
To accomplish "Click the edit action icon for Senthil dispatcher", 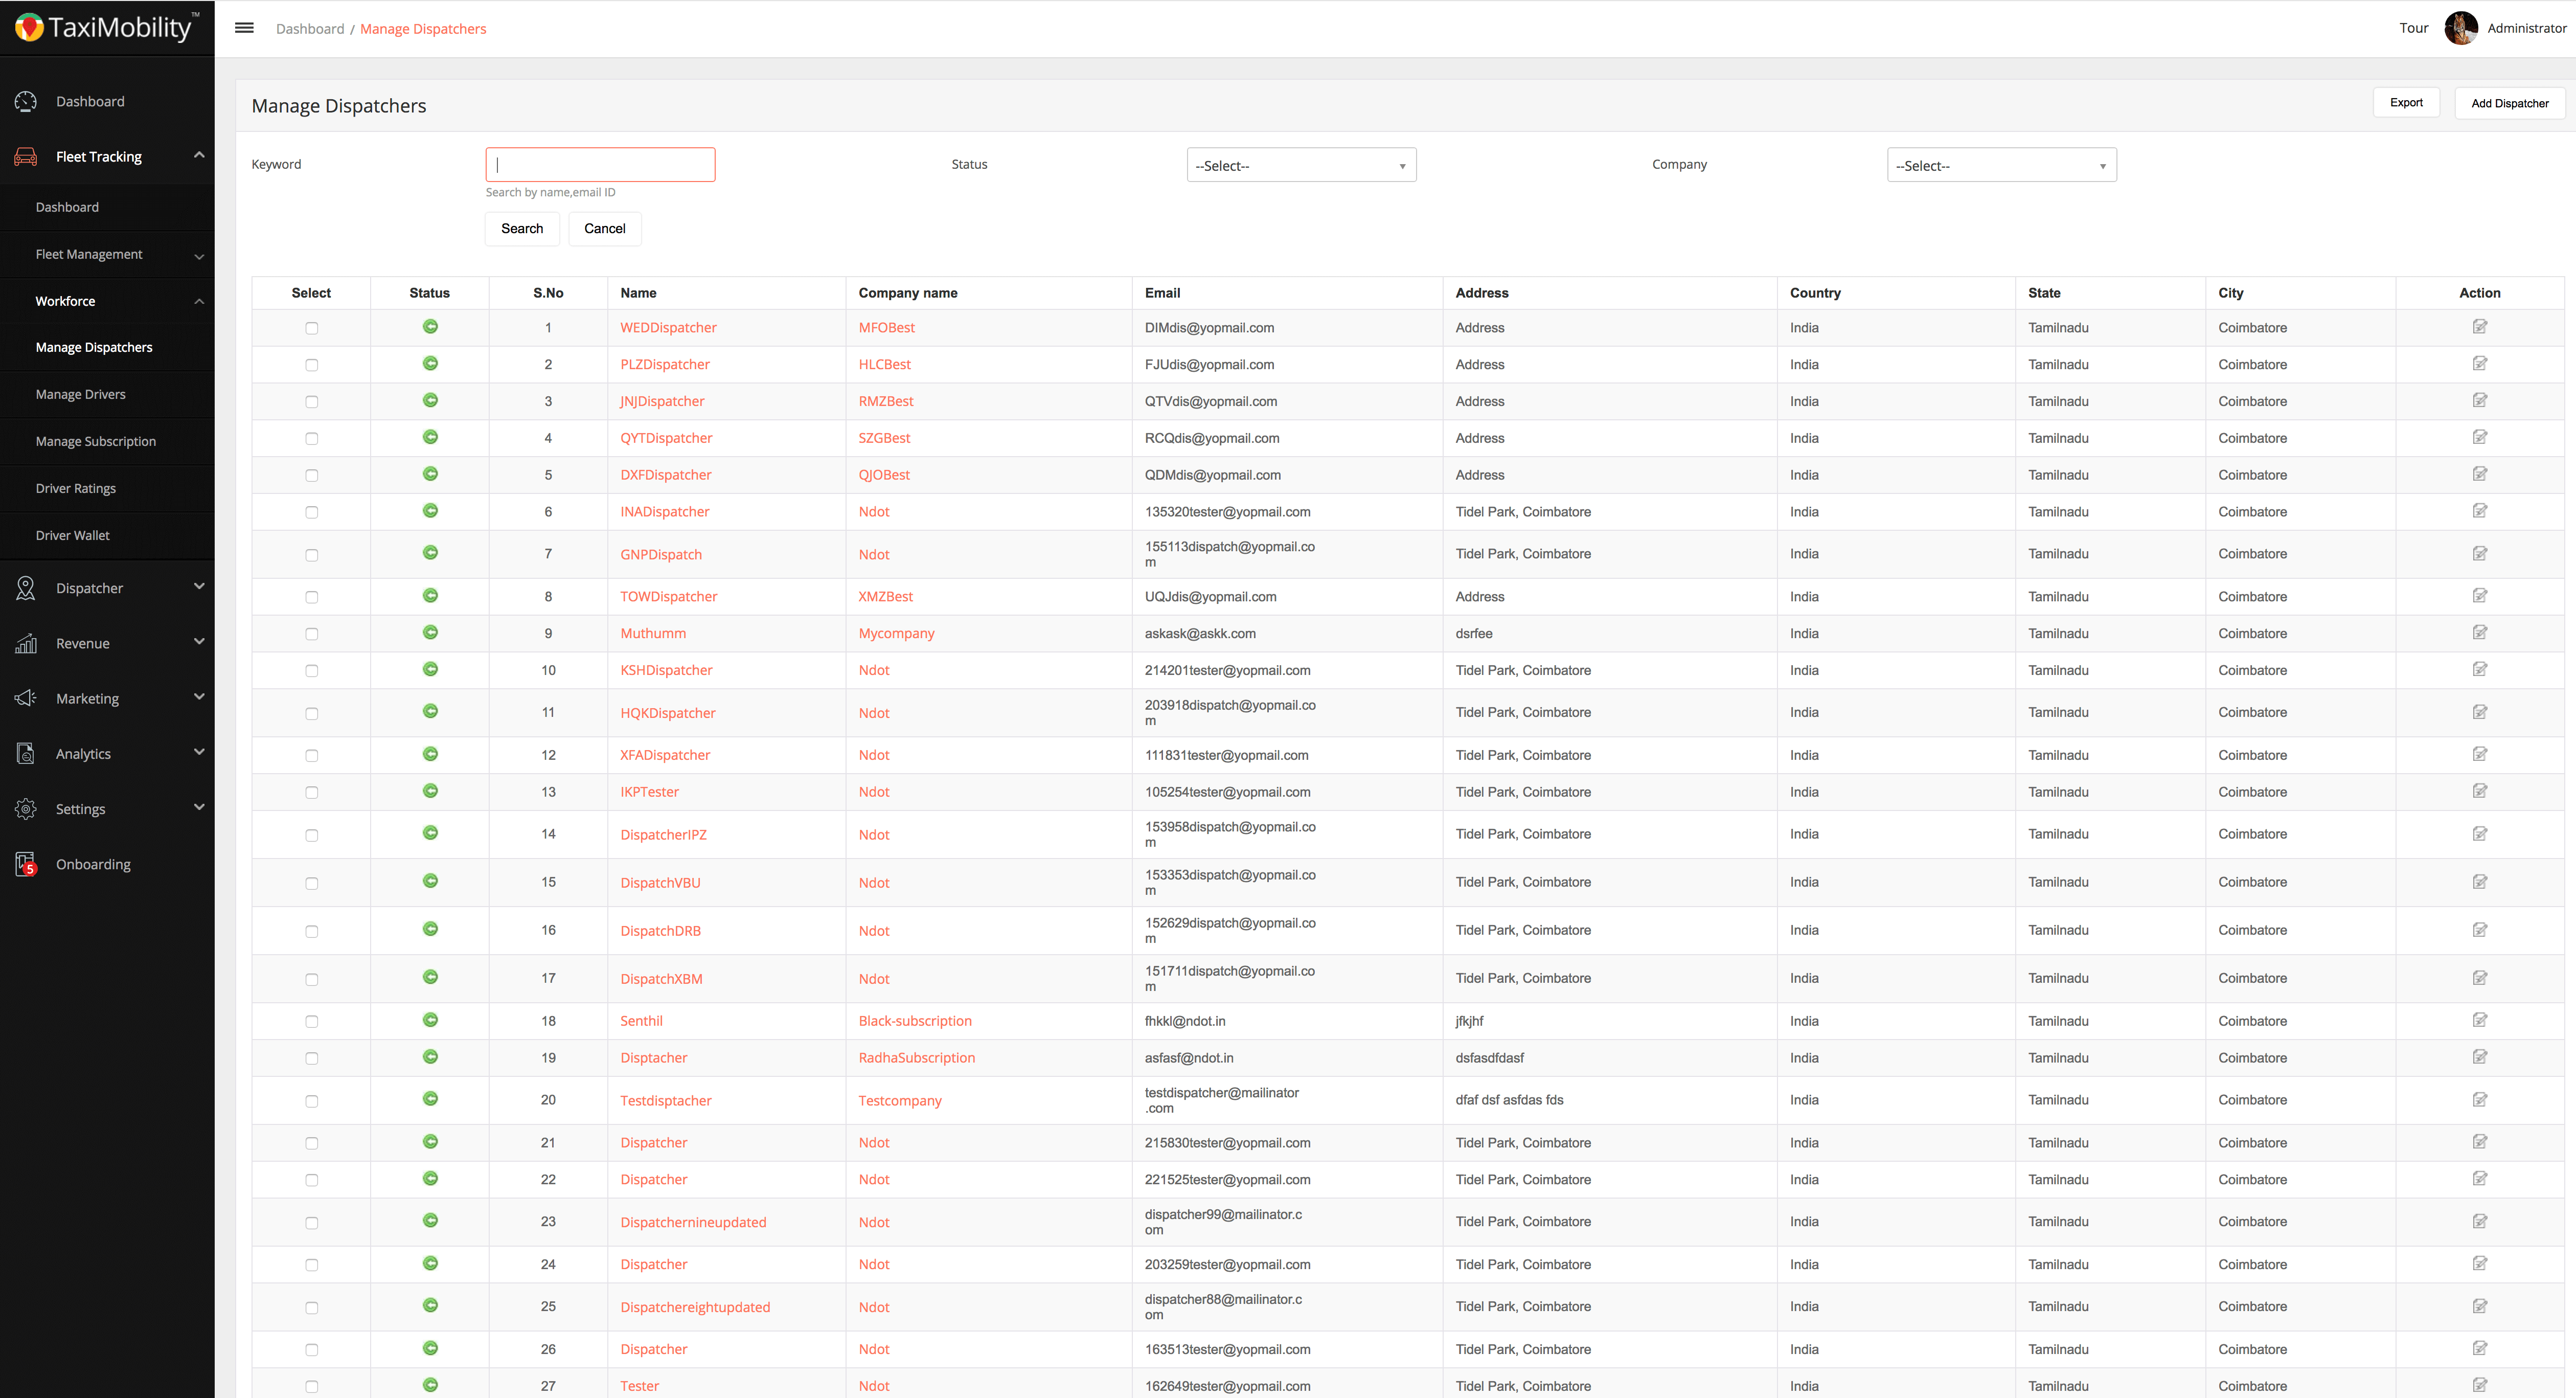I will click(2480, 1019).
